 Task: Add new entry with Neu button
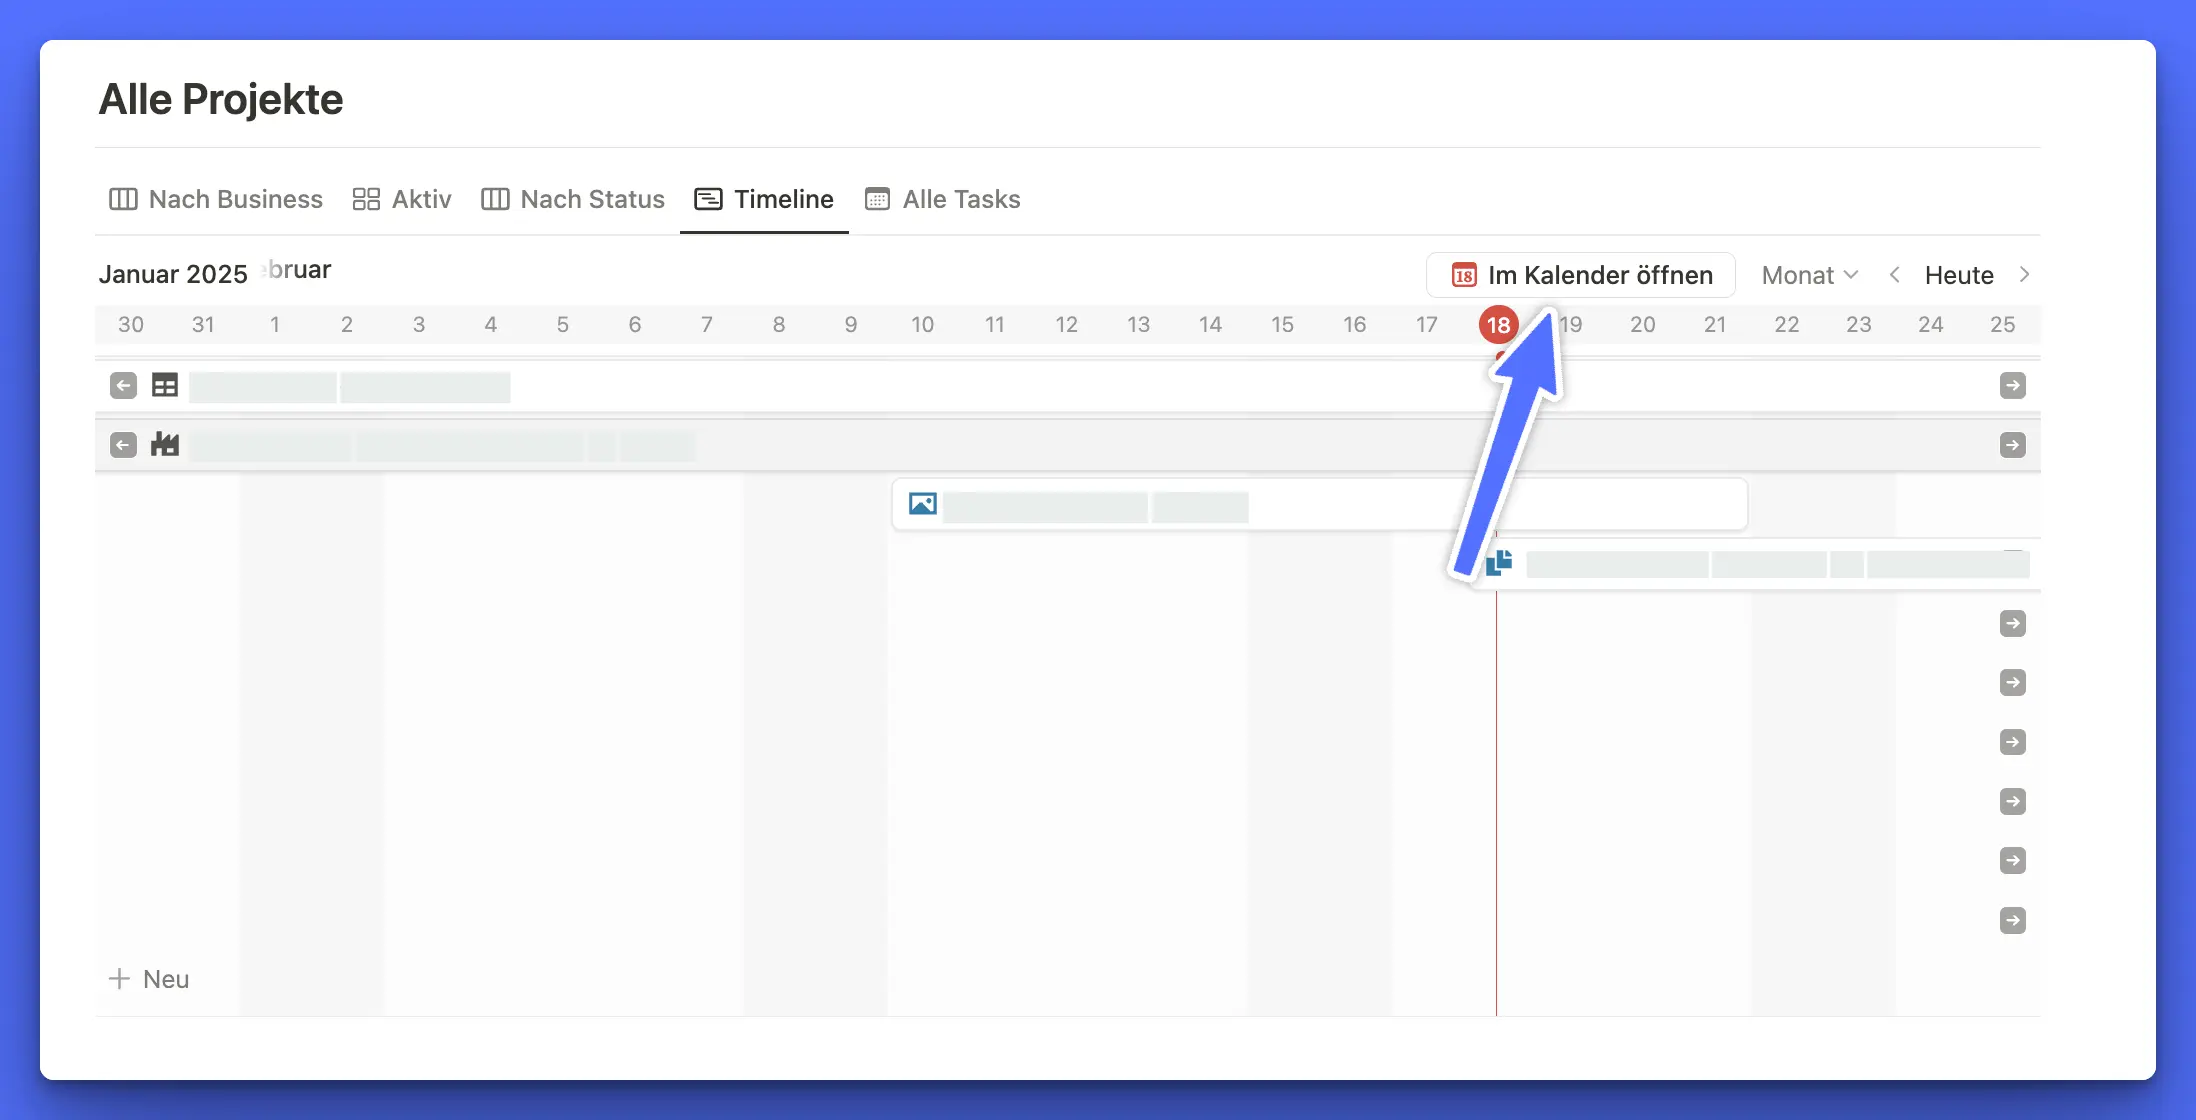pos(149,979)
